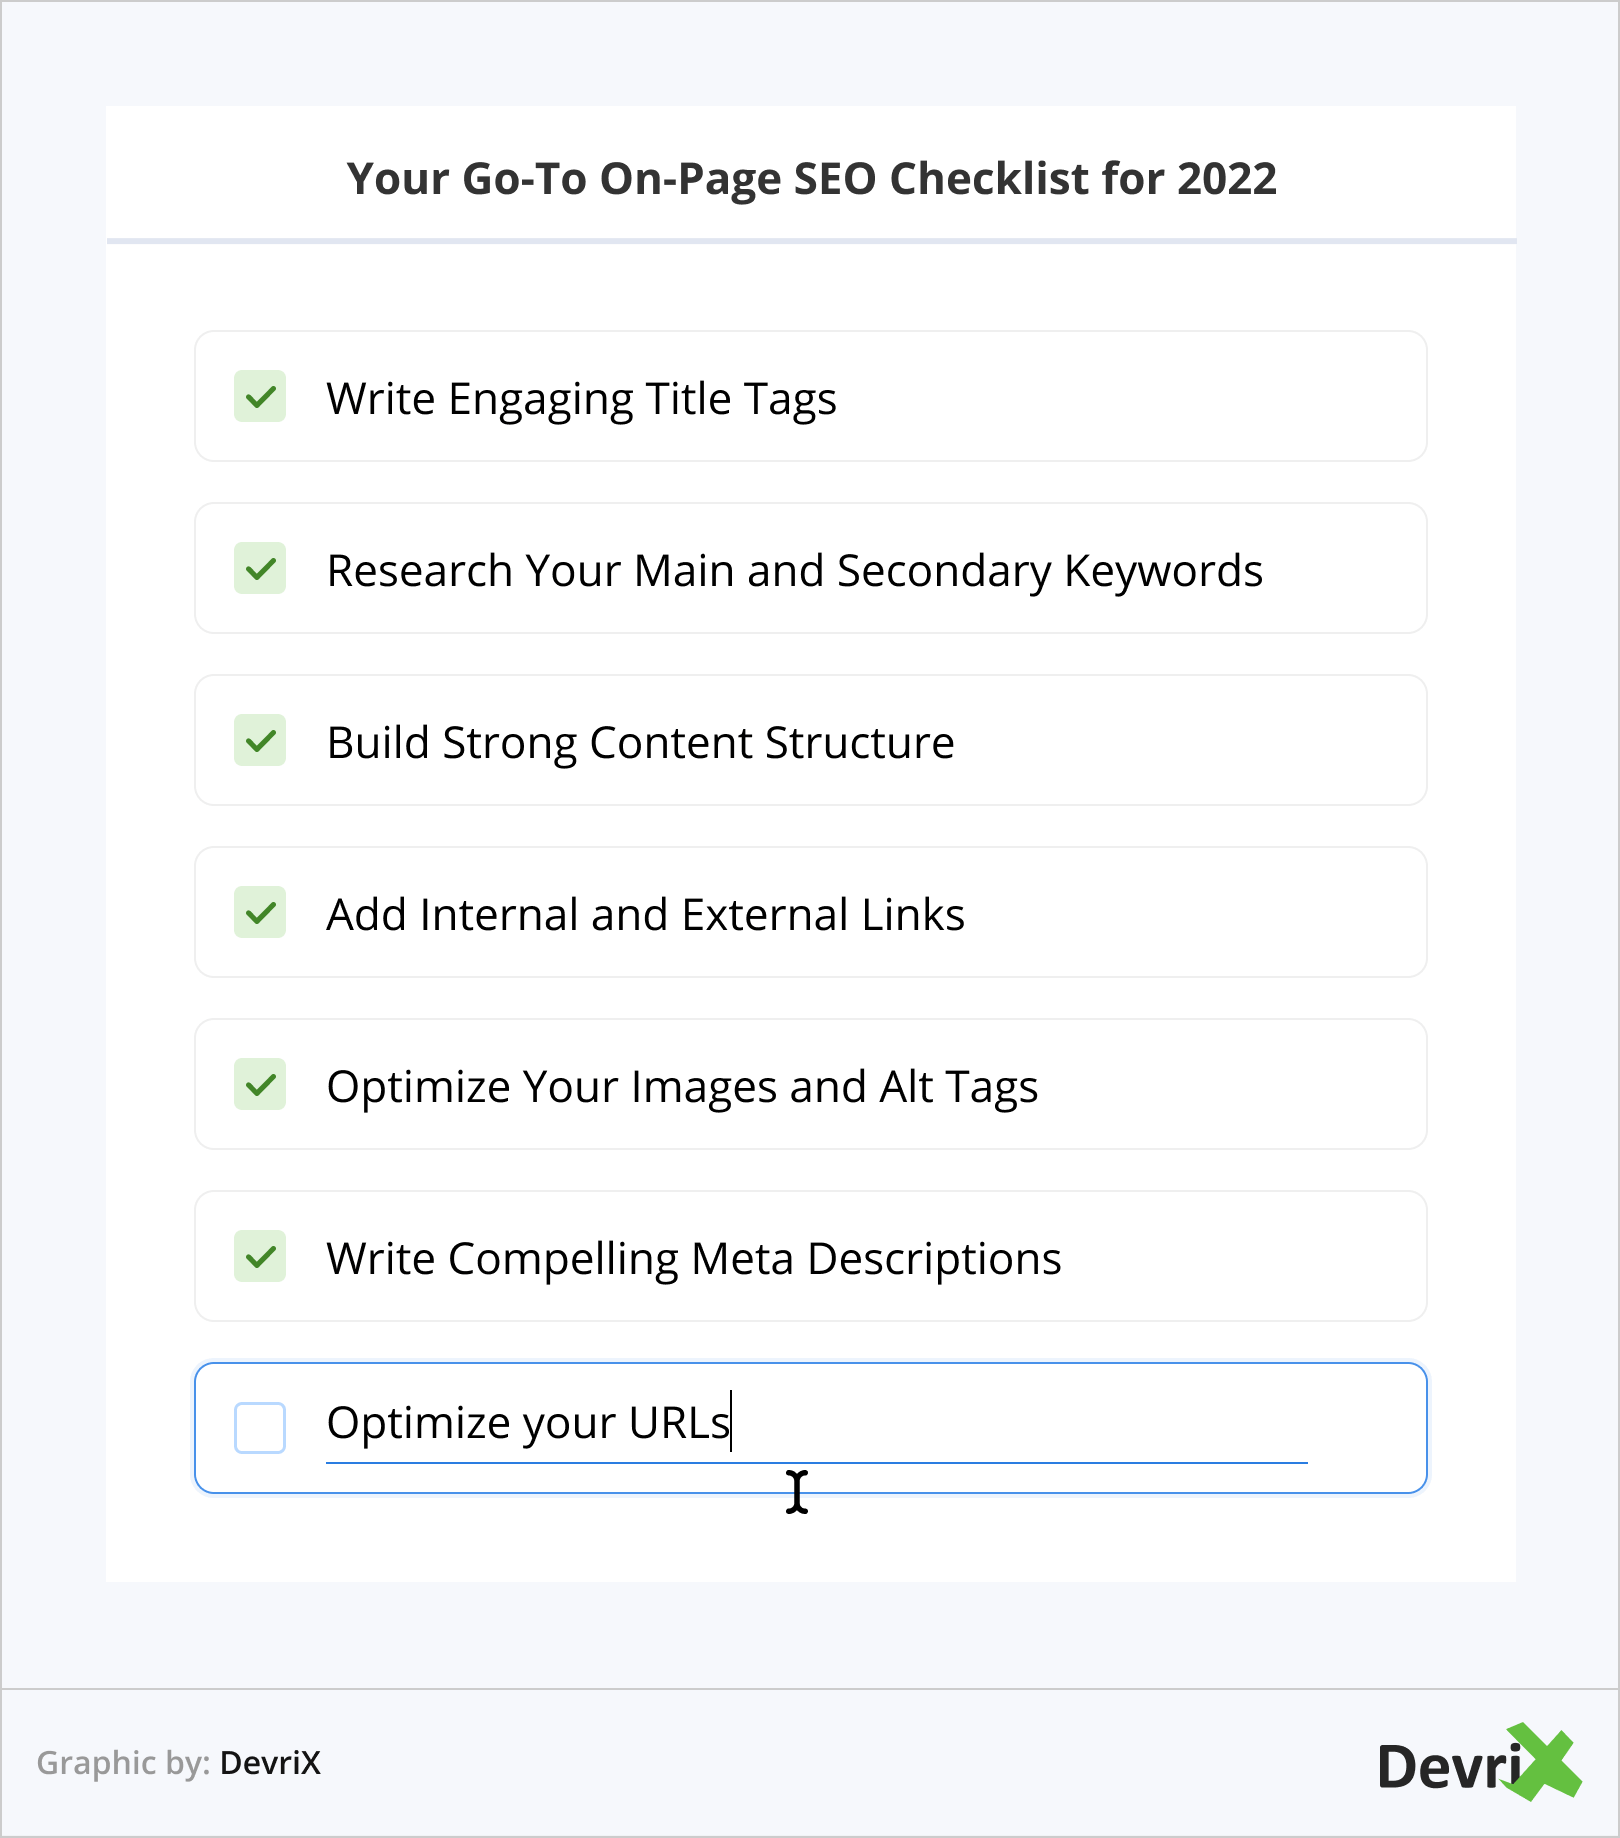1620x1838 pixels.
Task: Uncheck the Write Engaging Title Tags checkbox
Action: 260,397
